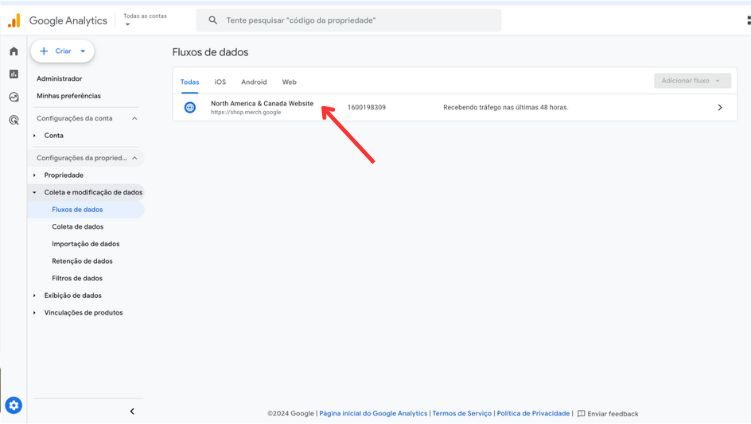The height and width of the screenshot is (424, 751).
Task: Collapse Configurações da propriedade section
Action: (135, 158)
